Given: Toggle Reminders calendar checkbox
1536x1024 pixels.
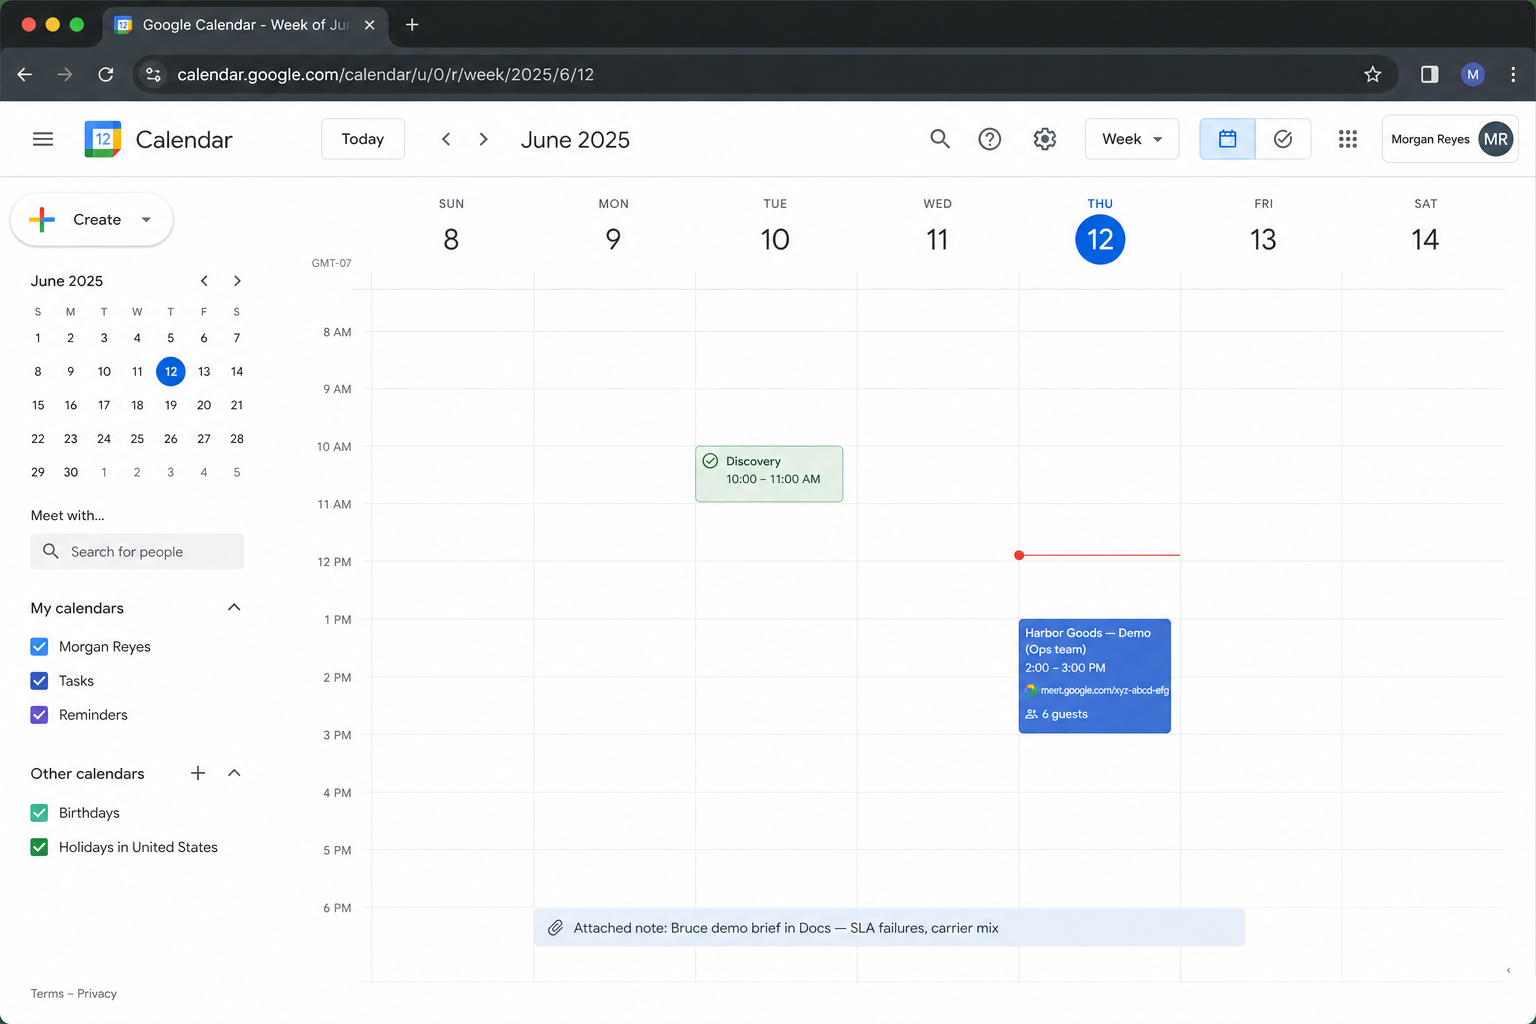Looking at the screenshot, I should 39,715.
